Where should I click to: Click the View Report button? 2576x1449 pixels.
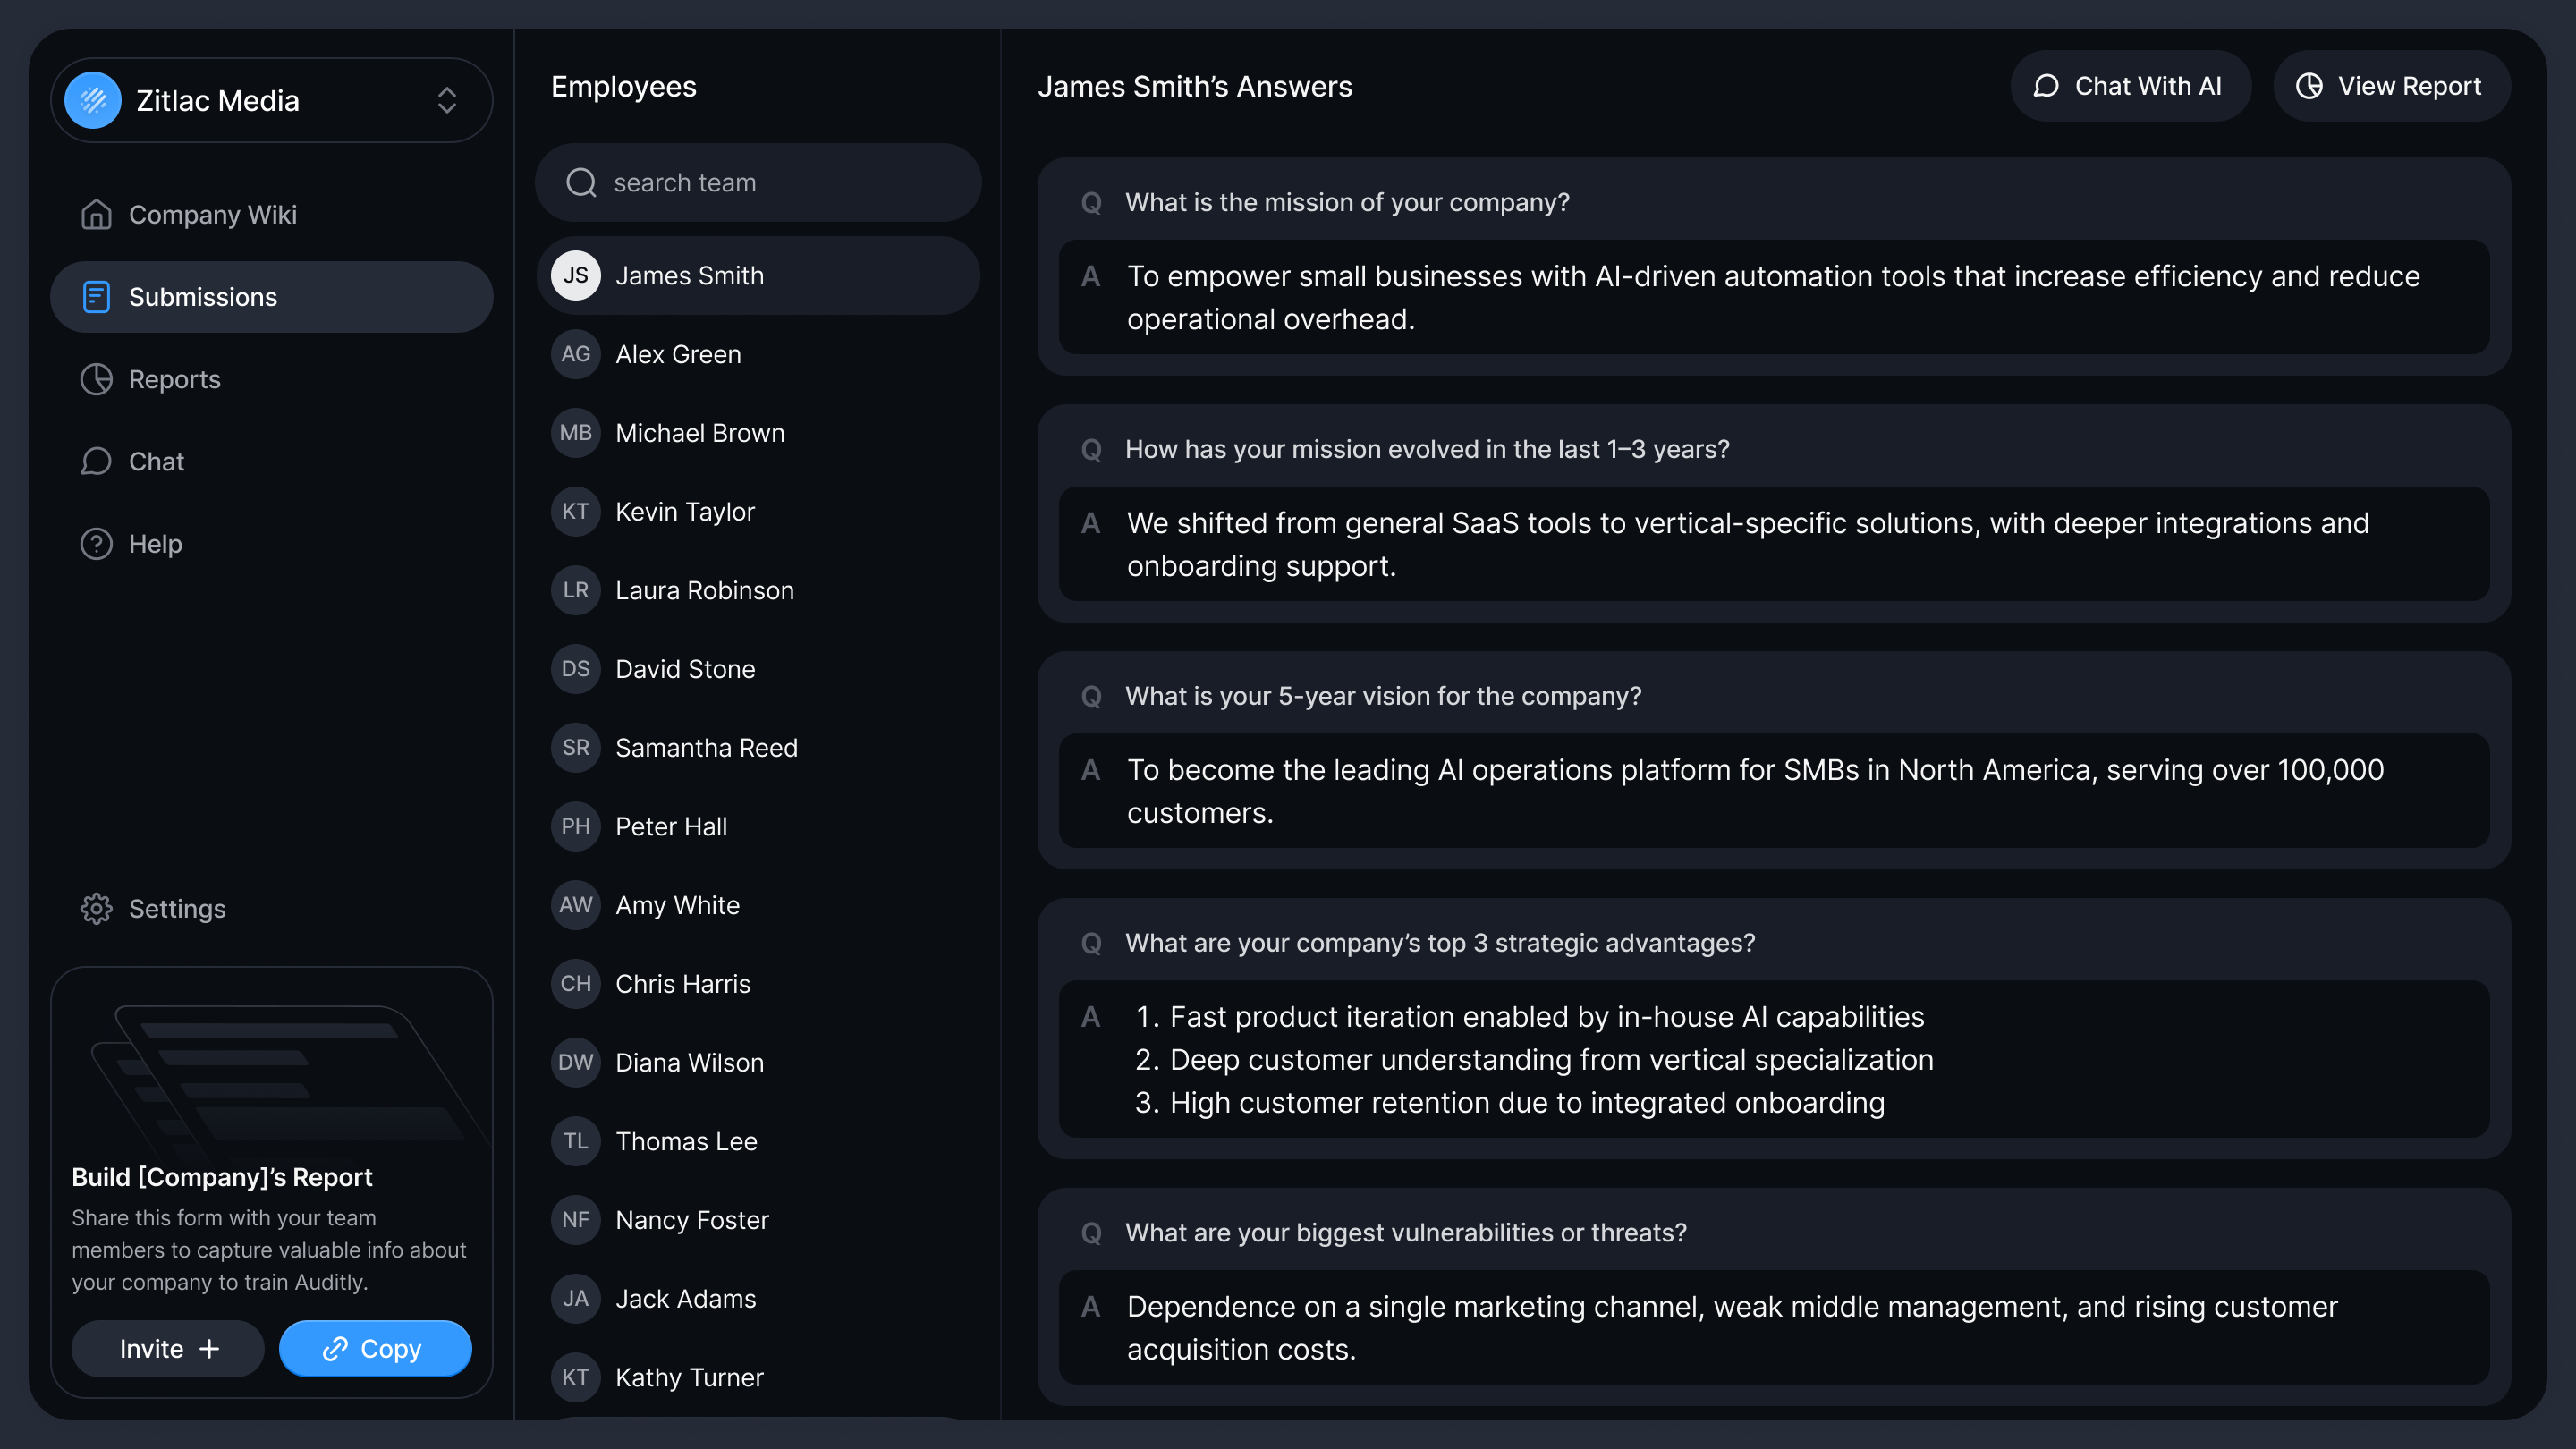click(x=2390, y=86)
